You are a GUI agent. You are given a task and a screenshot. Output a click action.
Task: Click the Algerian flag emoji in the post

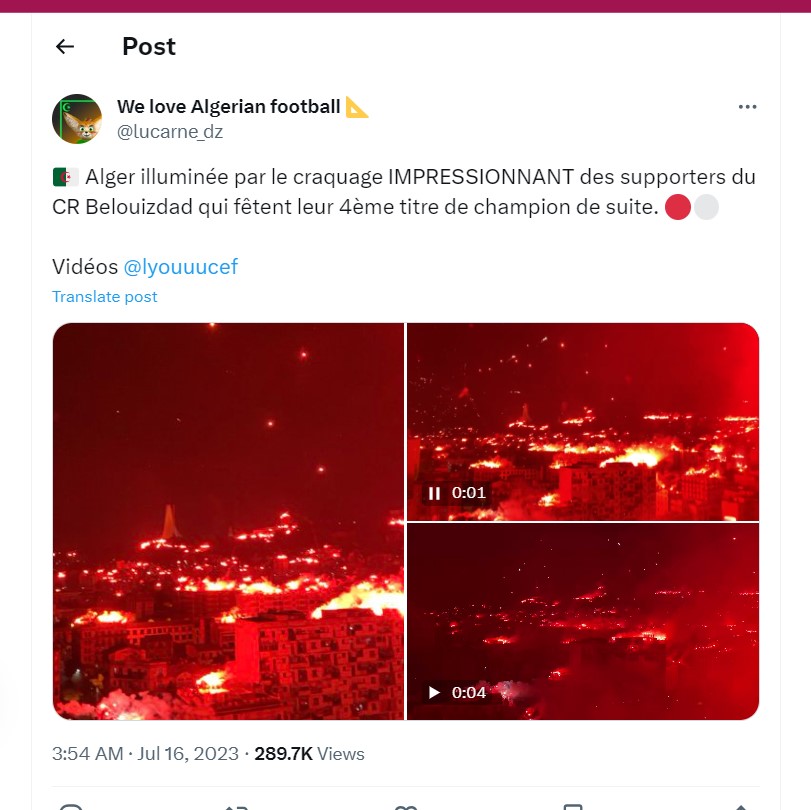point(61,176)
